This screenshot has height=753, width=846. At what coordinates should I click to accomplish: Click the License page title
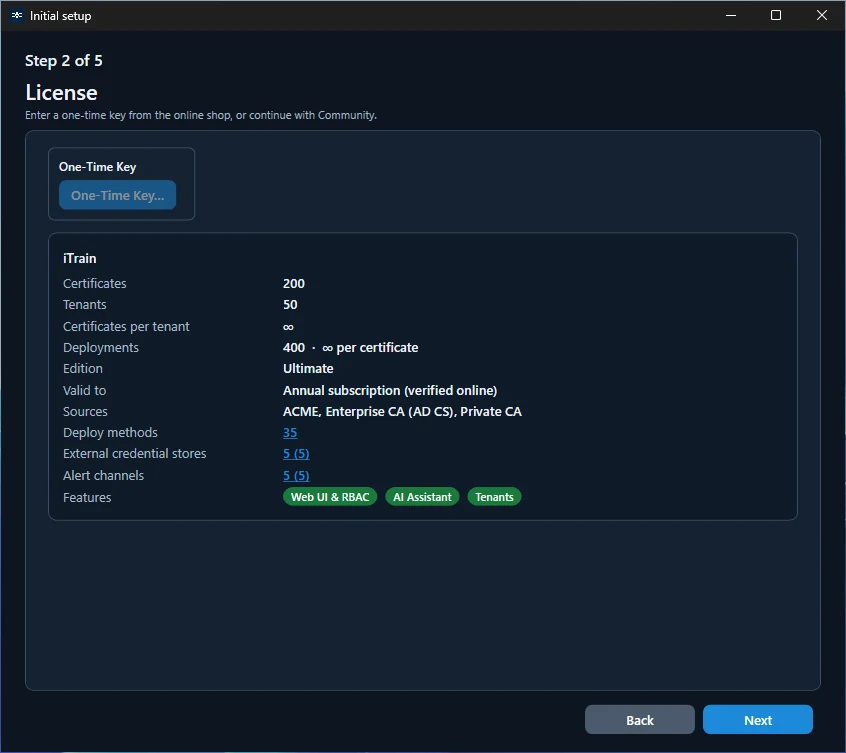click(62, 93)
